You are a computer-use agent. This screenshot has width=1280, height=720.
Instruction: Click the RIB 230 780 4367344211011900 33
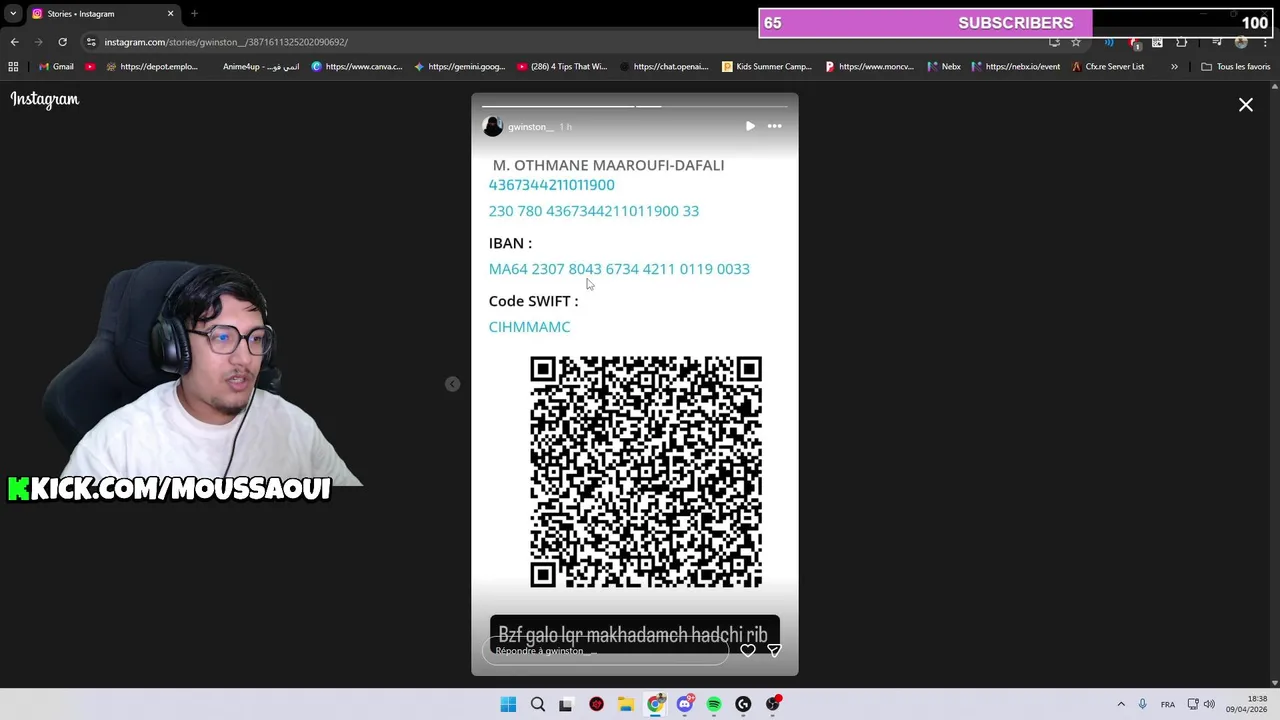coord(594,211)
